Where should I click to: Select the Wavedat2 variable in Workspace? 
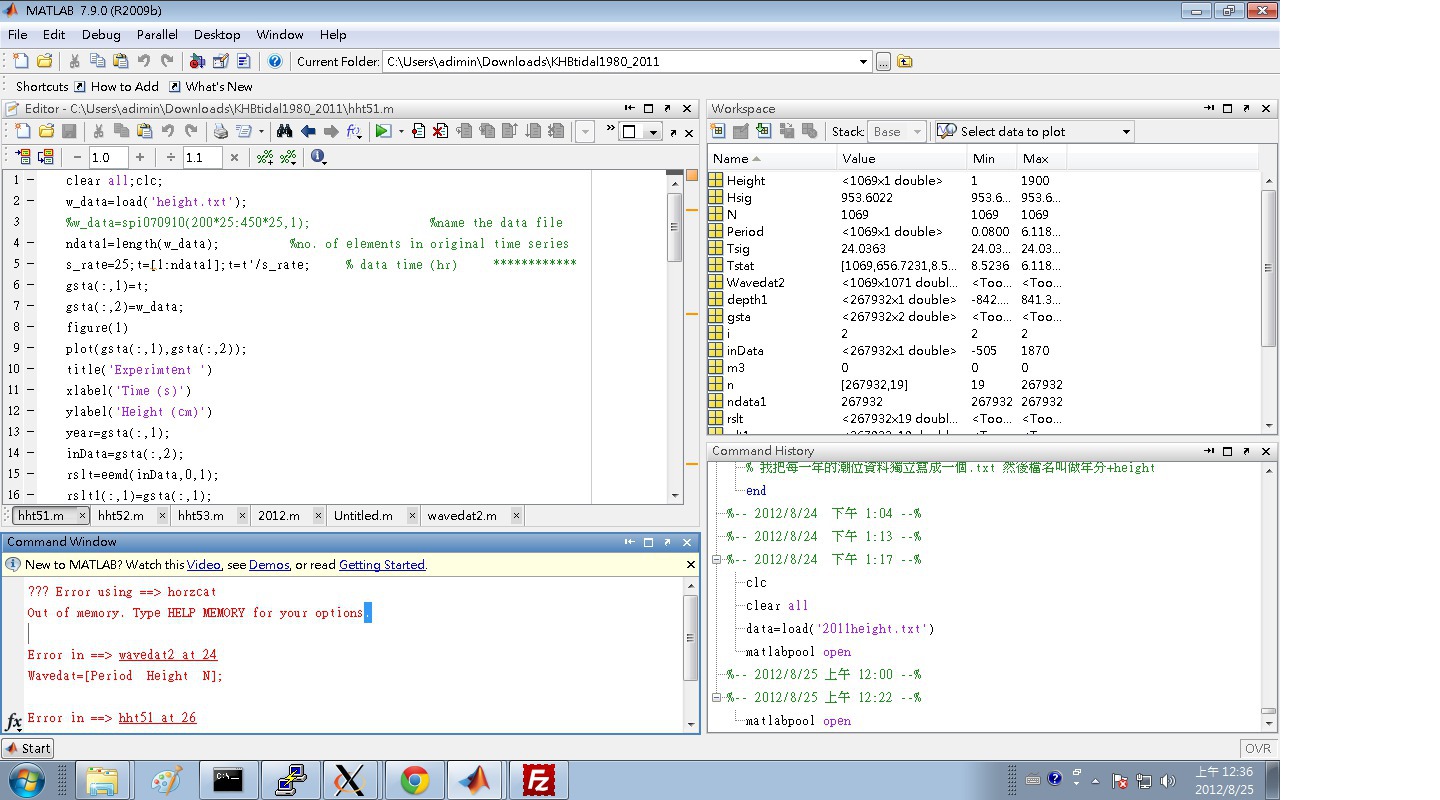[755, 283]
